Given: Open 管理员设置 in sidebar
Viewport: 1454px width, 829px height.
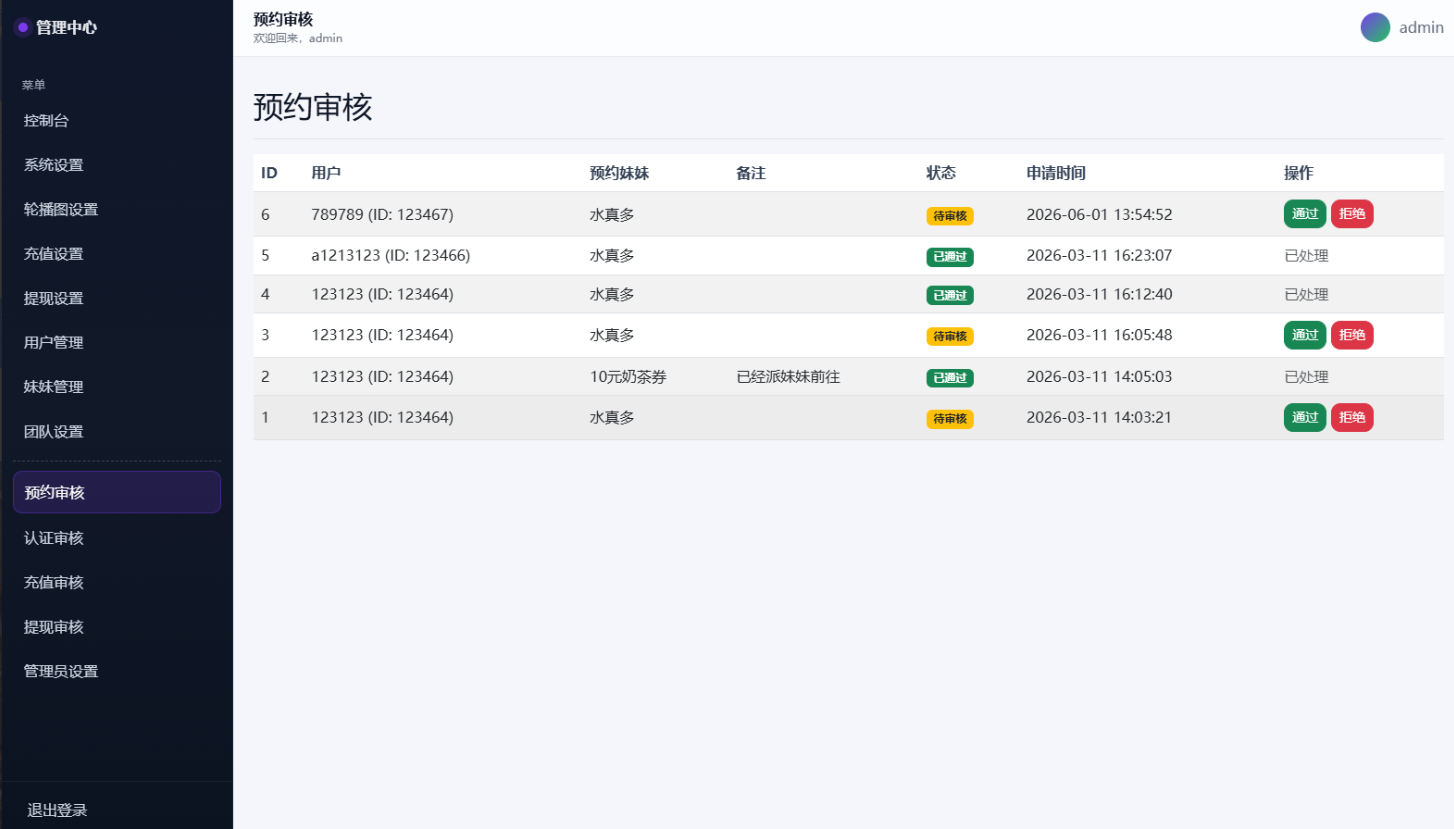Looking at the screenshot, I should point(117,672).
